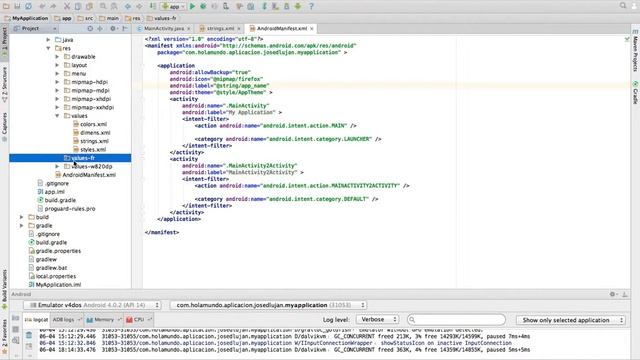
Task: Toggle the Gradle side panel
Action: (x=636, y=92)
